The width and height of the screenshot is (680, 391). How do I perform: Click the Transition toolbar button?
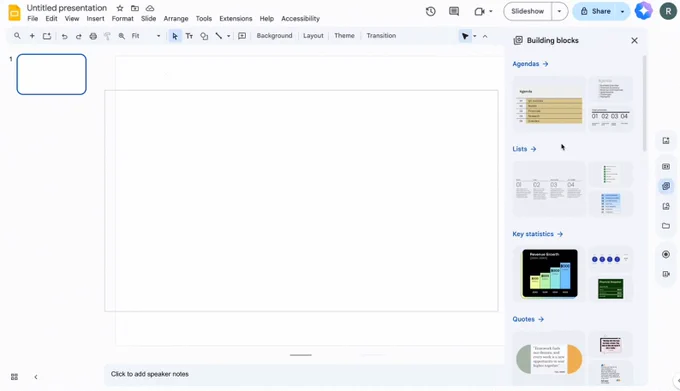point(381,36)
